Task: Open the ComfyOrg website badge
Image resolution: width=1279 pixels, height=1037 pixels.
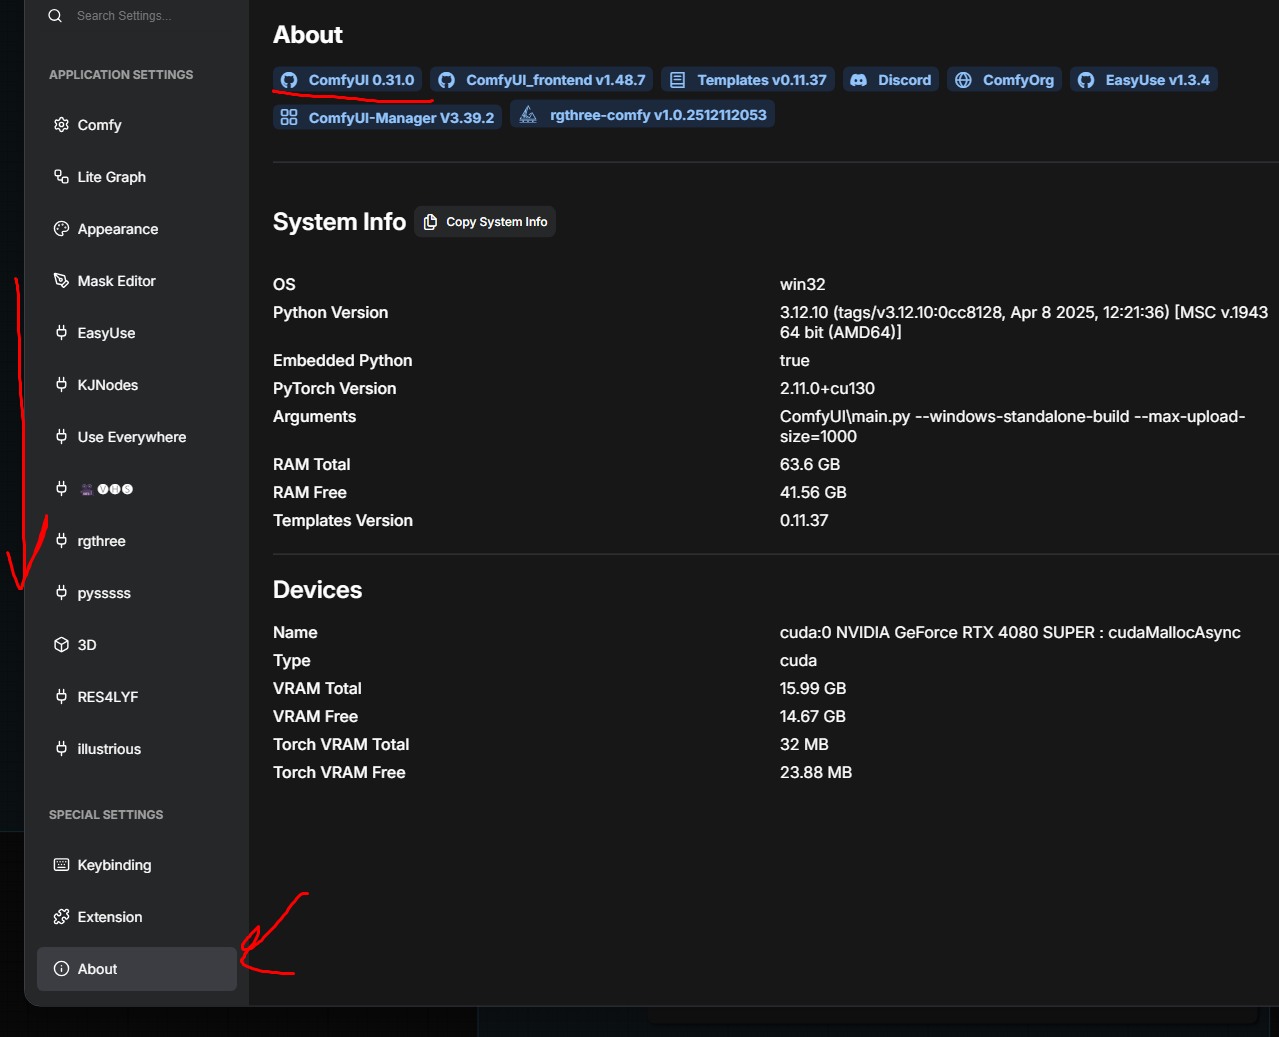Action: (x=1004, y=80)
